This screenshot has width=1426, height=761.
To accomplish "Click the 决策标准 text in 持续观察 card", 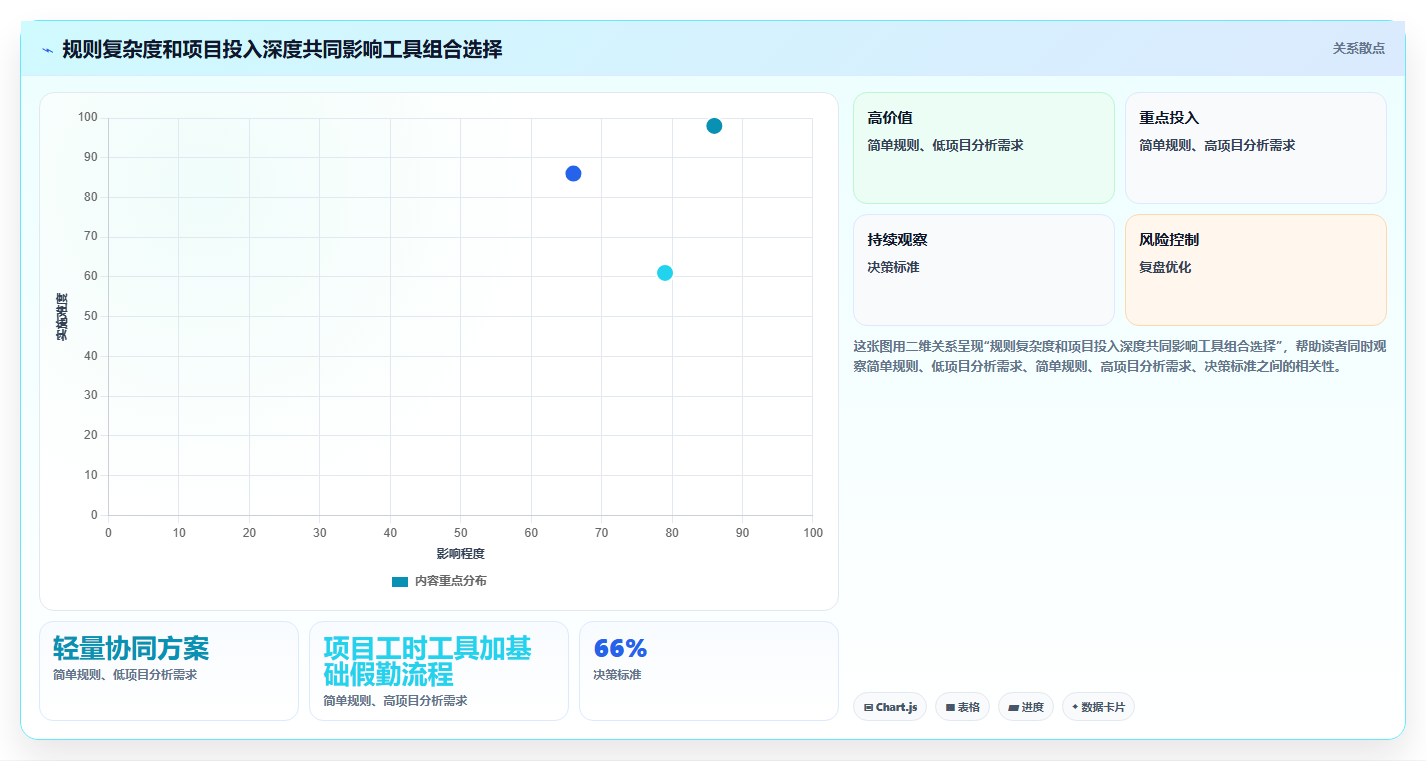I will [x=893, y=267].
